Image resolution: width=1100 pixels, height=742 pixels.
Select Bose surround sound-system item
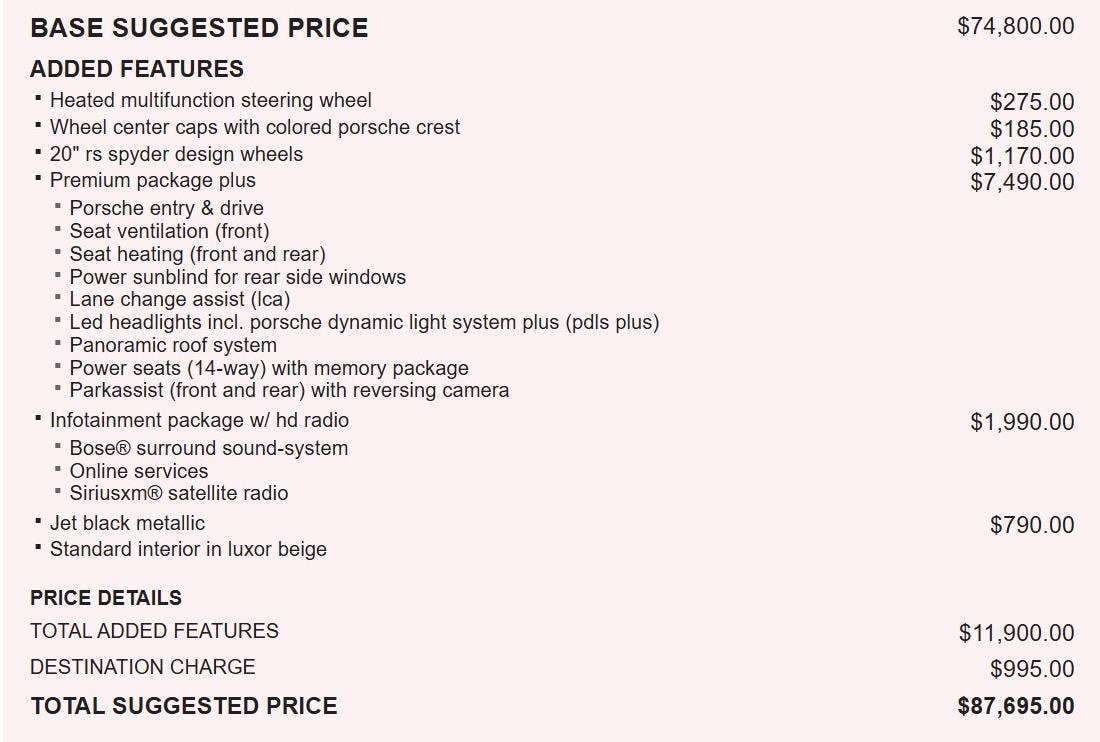pyautogui.click(x=208, y=448)
